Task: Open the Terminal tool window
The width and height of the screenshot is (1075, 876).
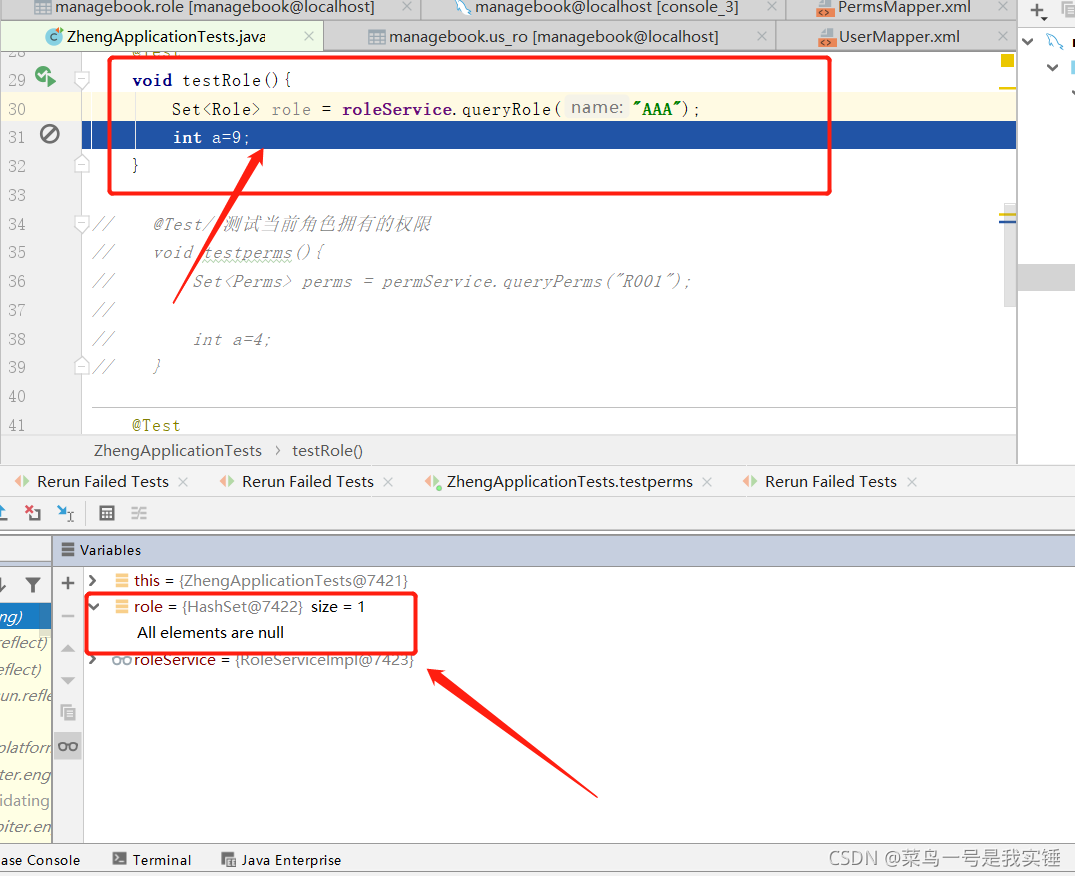Action: click(x=152, y=860)
